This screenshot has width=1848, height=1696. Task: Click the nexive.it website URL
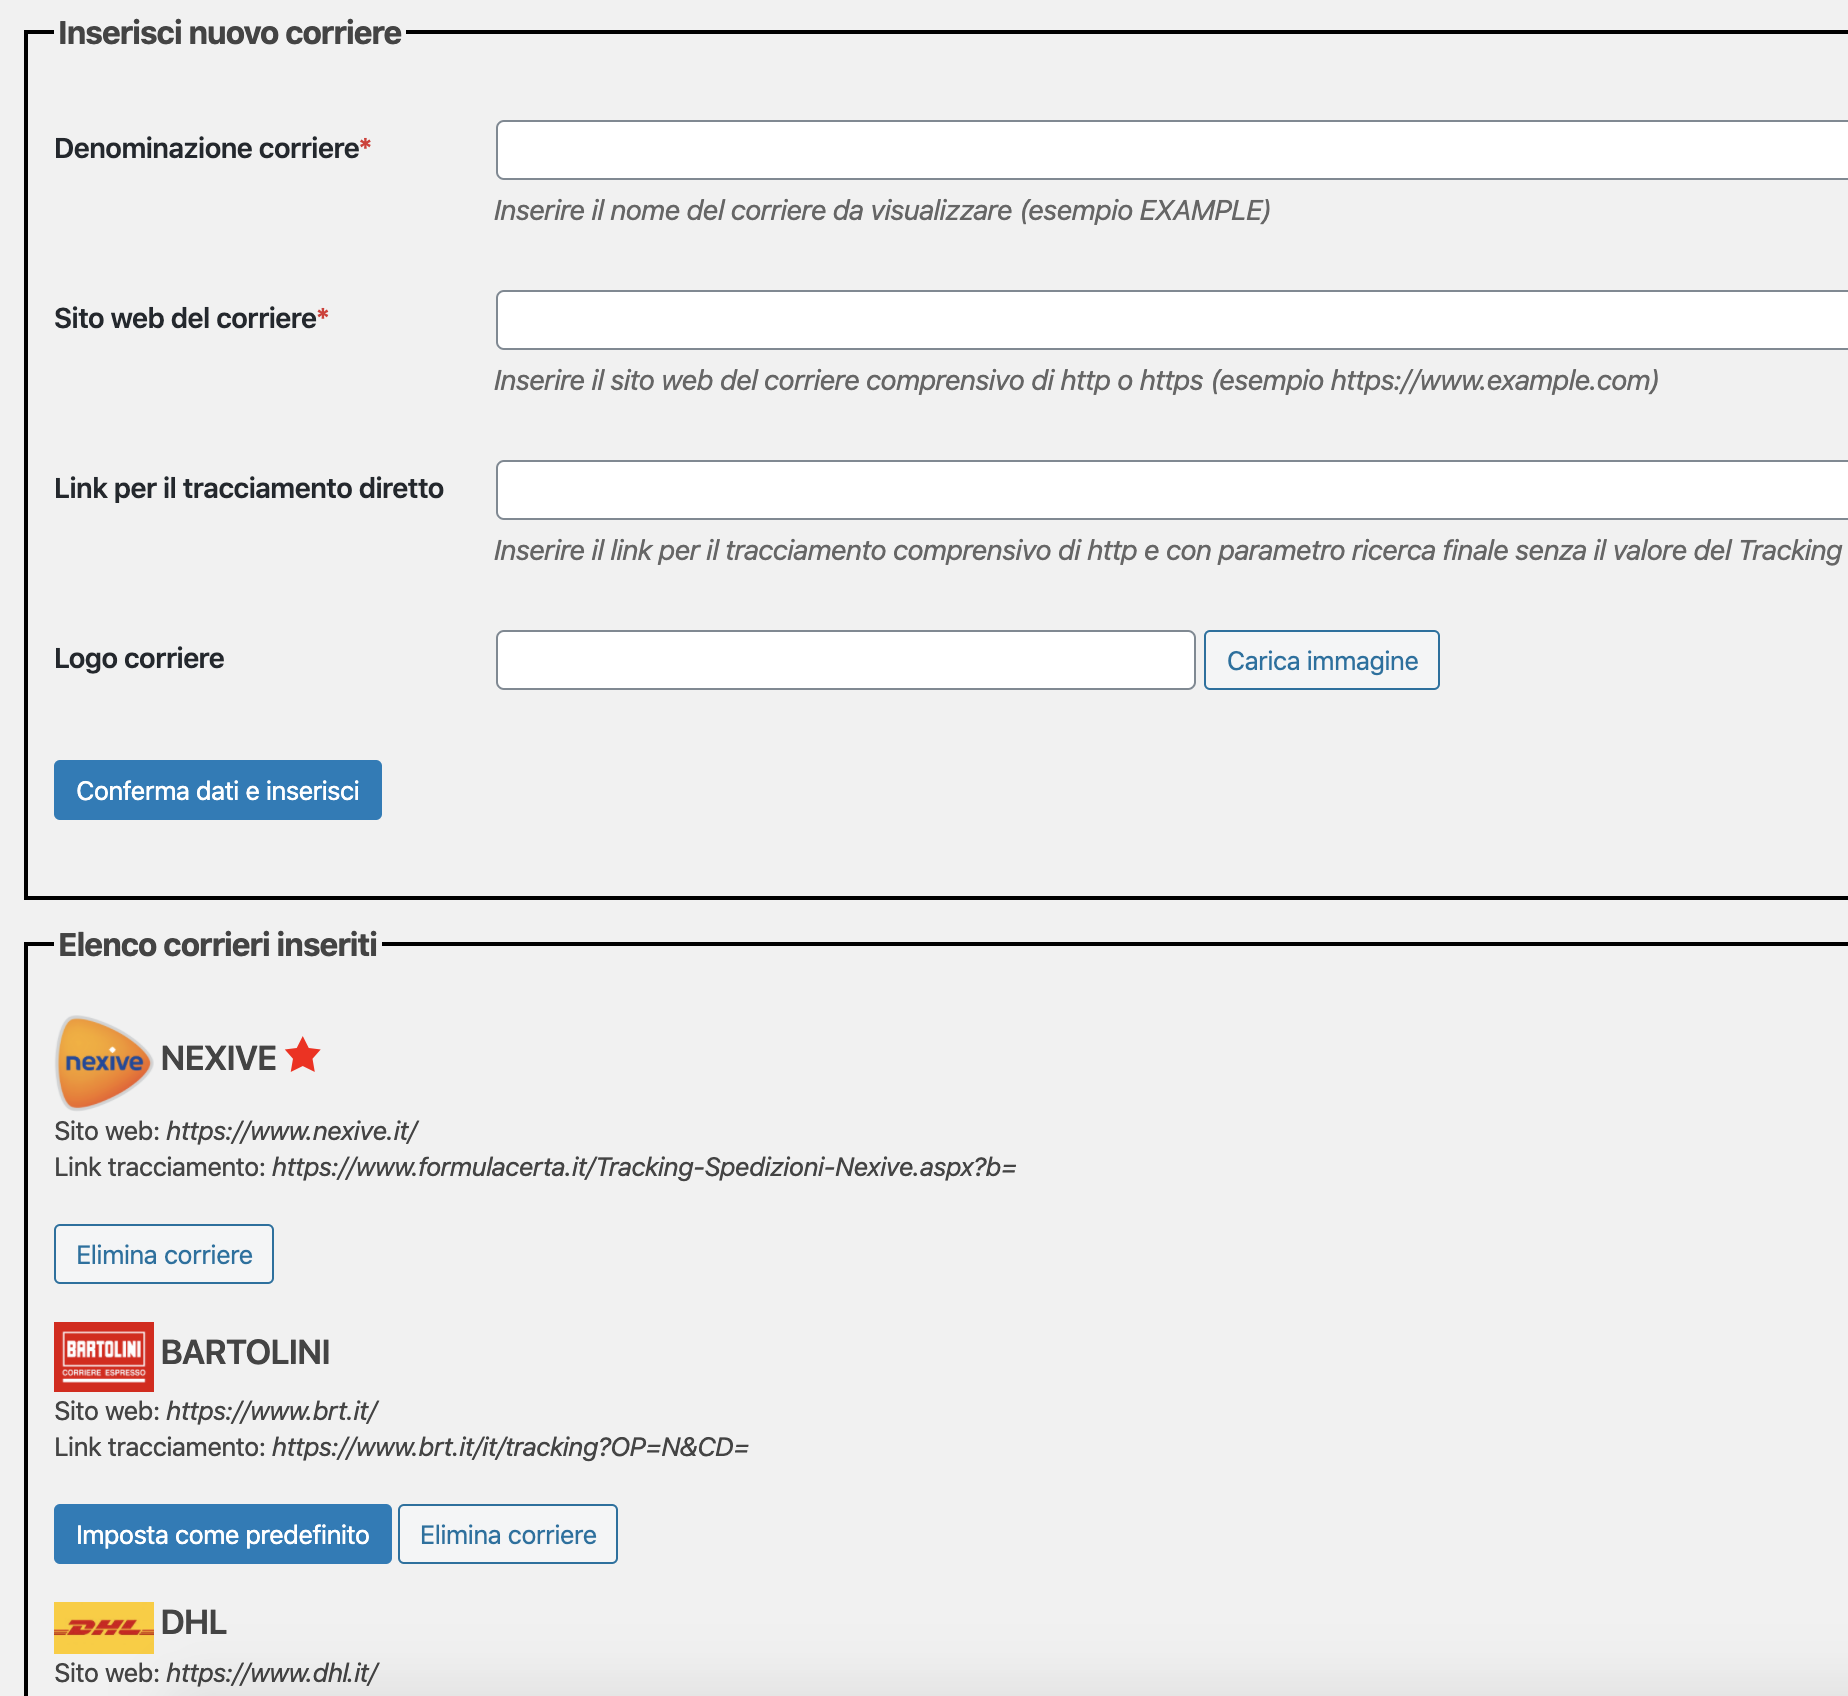(292, 1131)
